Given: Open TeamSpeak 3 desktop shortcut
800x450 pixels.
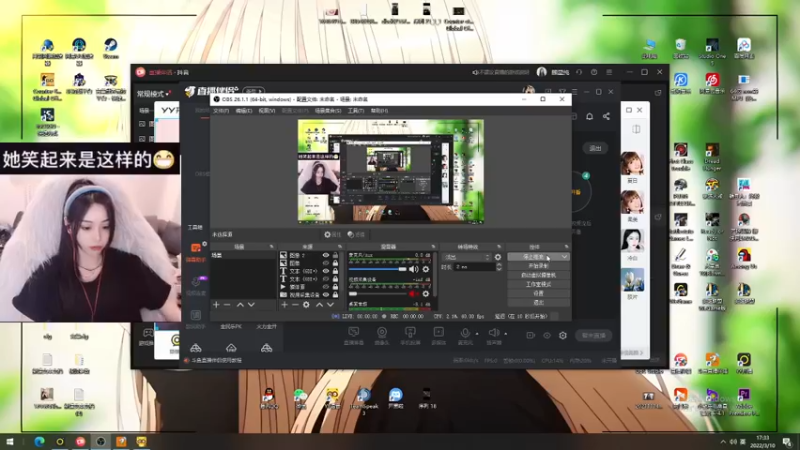Looking at the screenshot, I should click(x=364, y=399).
